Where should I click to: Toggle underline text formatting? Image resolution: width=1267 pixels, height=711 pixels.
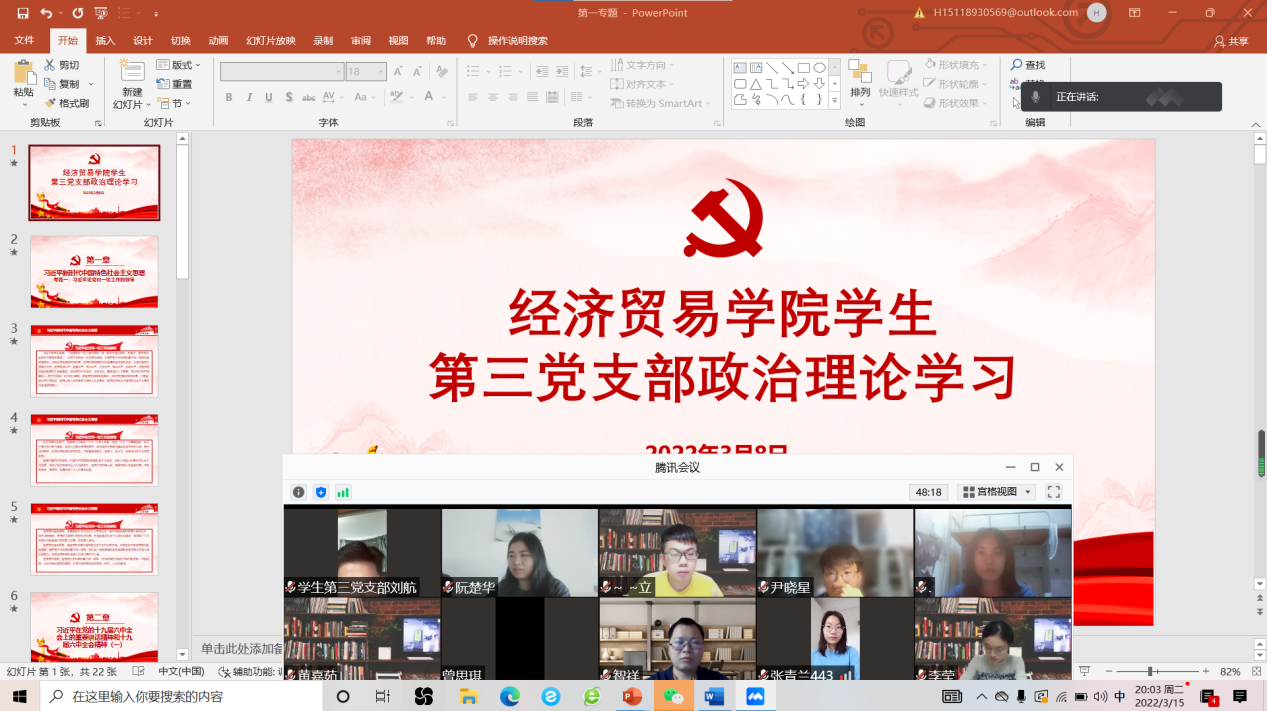[x=269, y=97]
